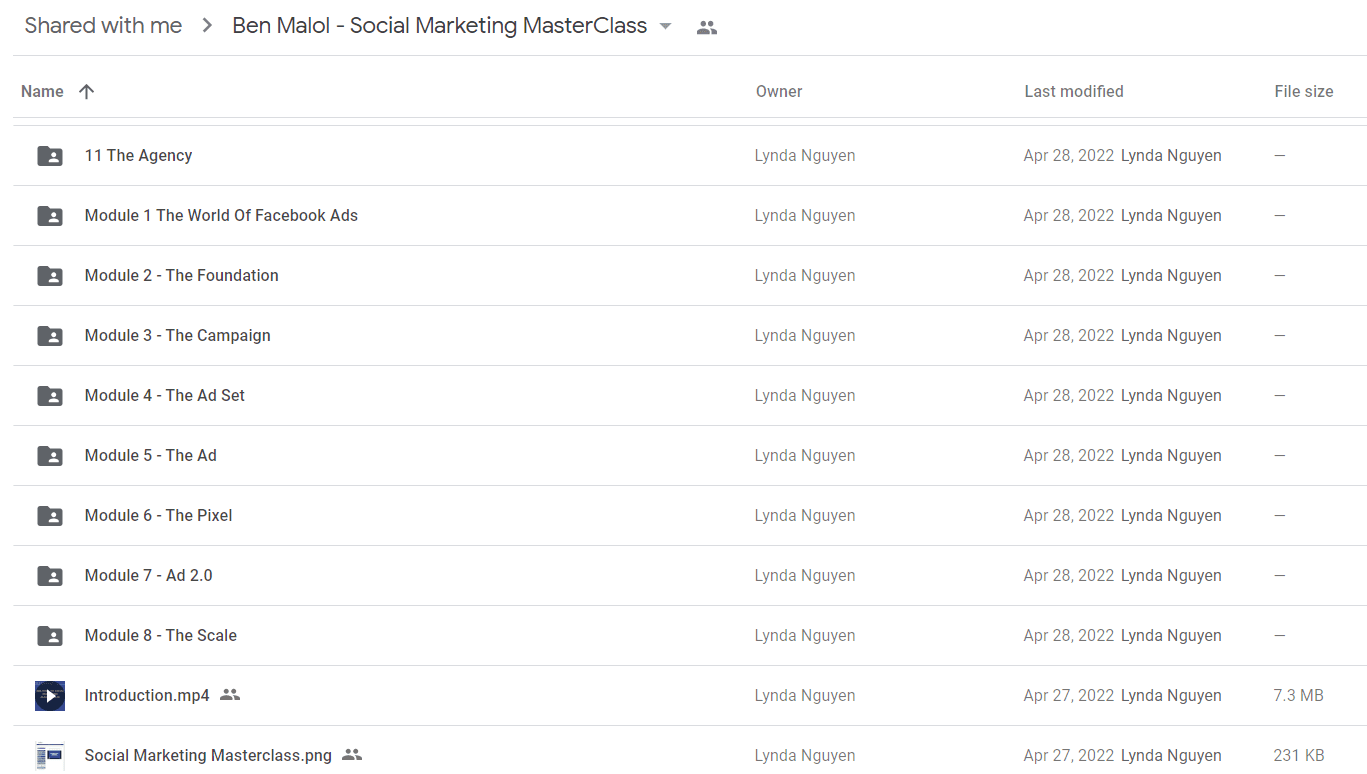
Task: Open the Last modified column header
Action: point(1074,91)
